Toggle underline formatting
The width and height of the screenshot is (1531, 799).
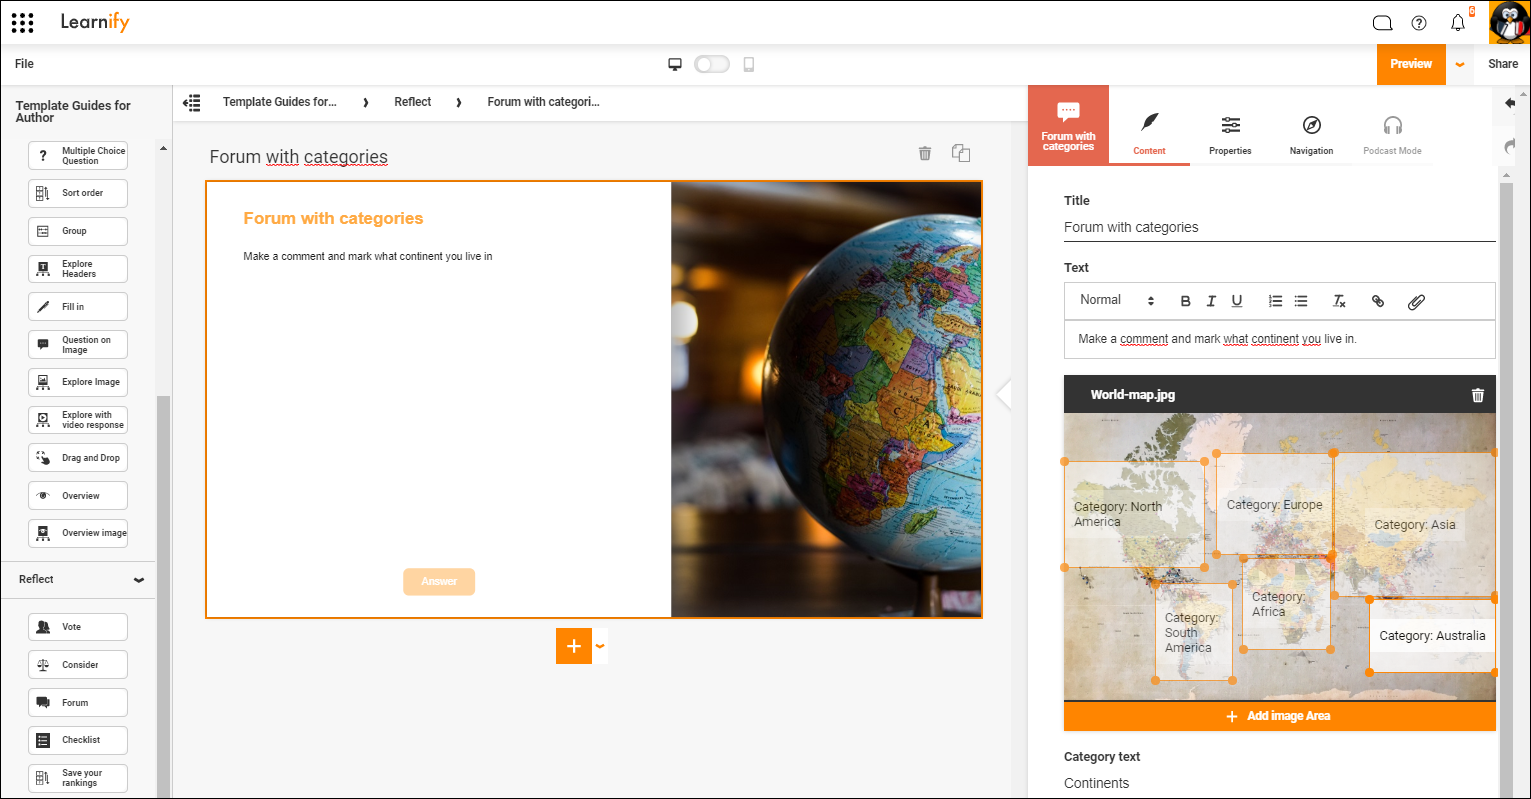[x=1237, y=301]
